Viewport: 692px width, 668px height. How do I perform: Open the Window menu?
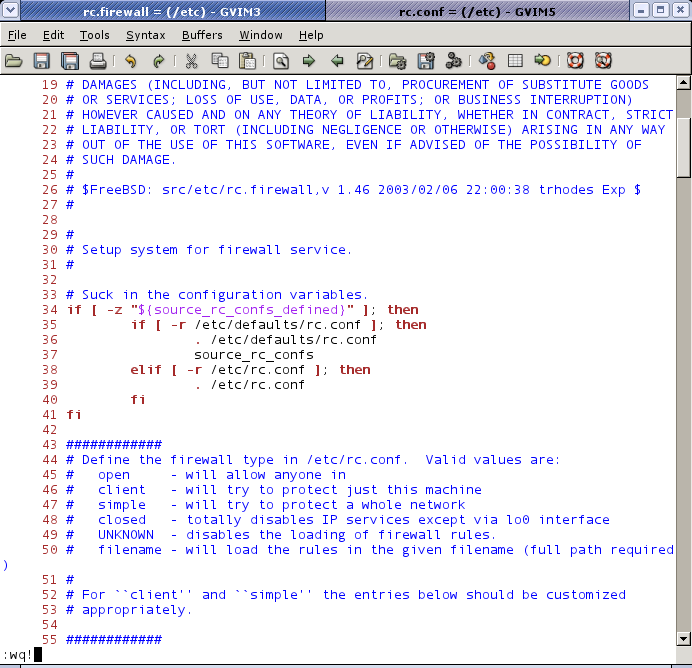(260, 35)
